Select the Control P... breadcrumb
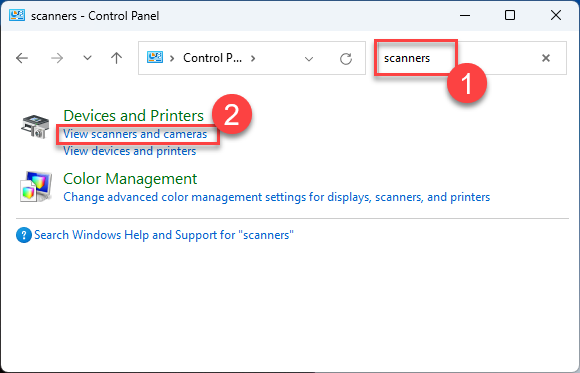 point(212,58)
